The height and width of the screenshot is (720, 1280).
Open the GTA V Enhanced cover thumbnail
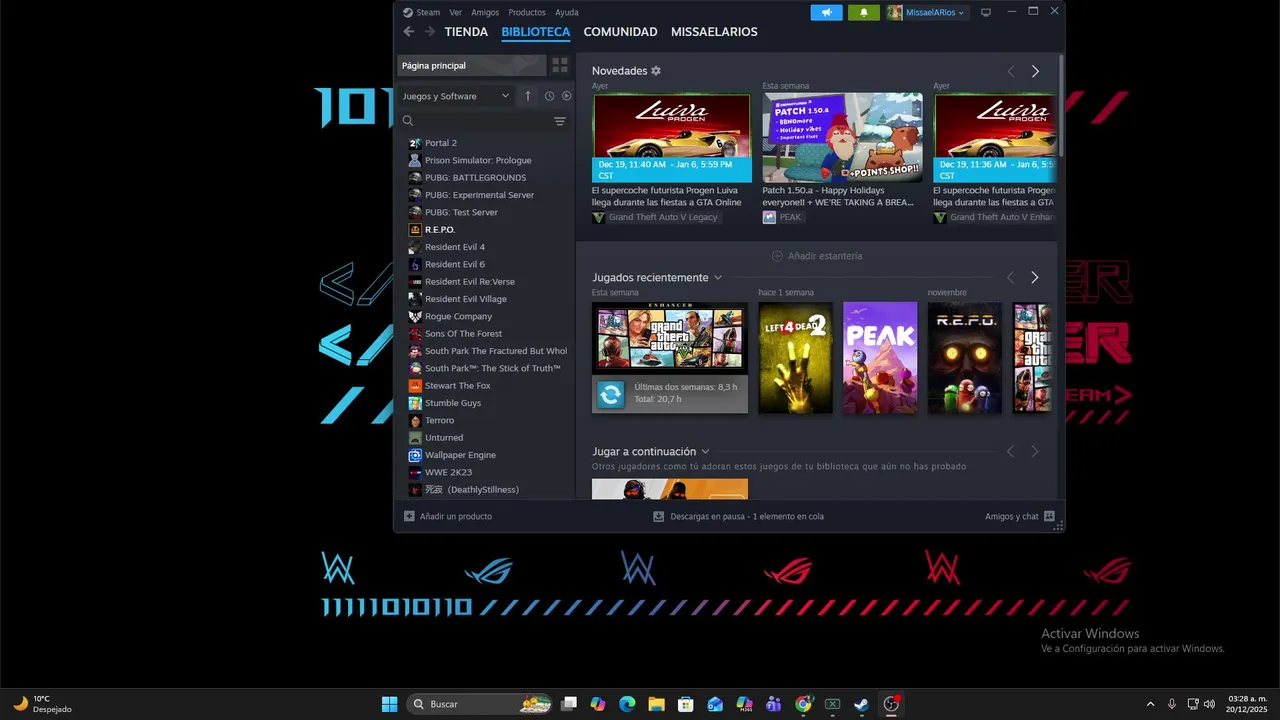pos(670,338)
